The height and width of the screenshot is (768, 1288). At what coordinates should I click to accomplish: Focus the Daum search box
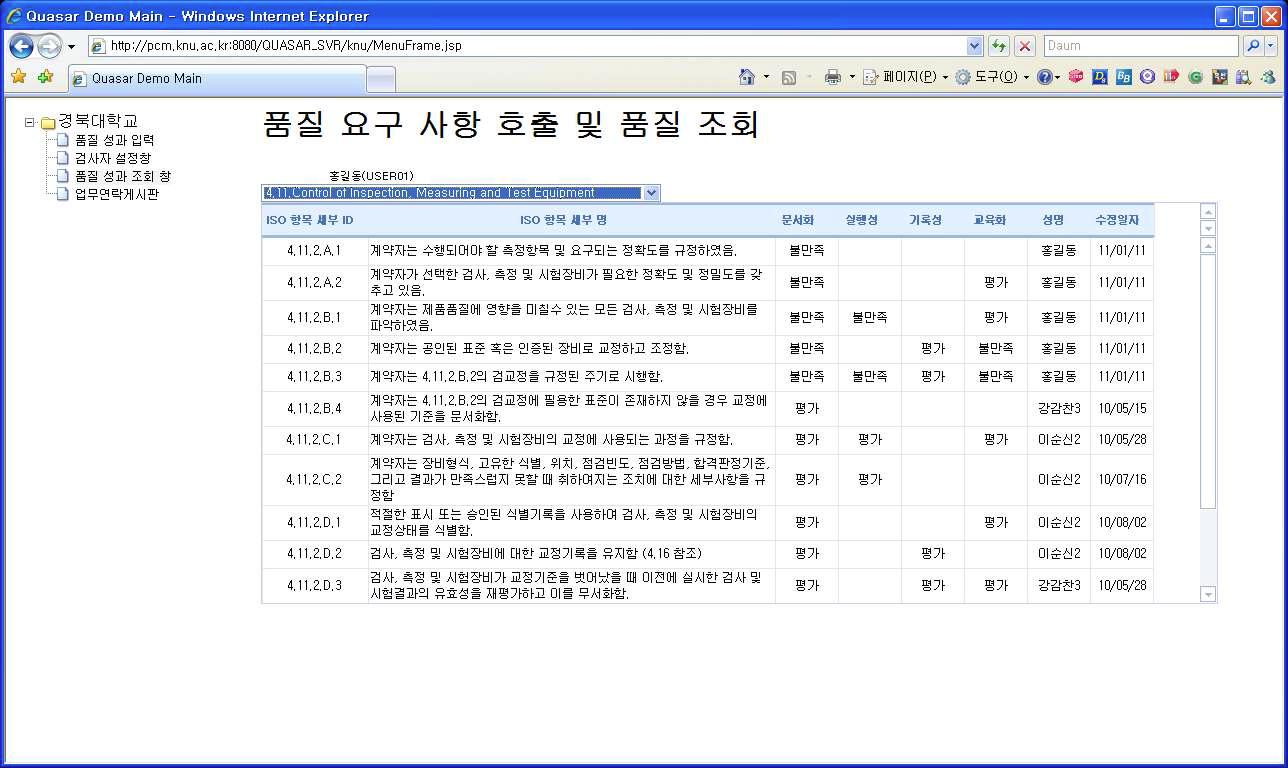(x=1141, y=46)
